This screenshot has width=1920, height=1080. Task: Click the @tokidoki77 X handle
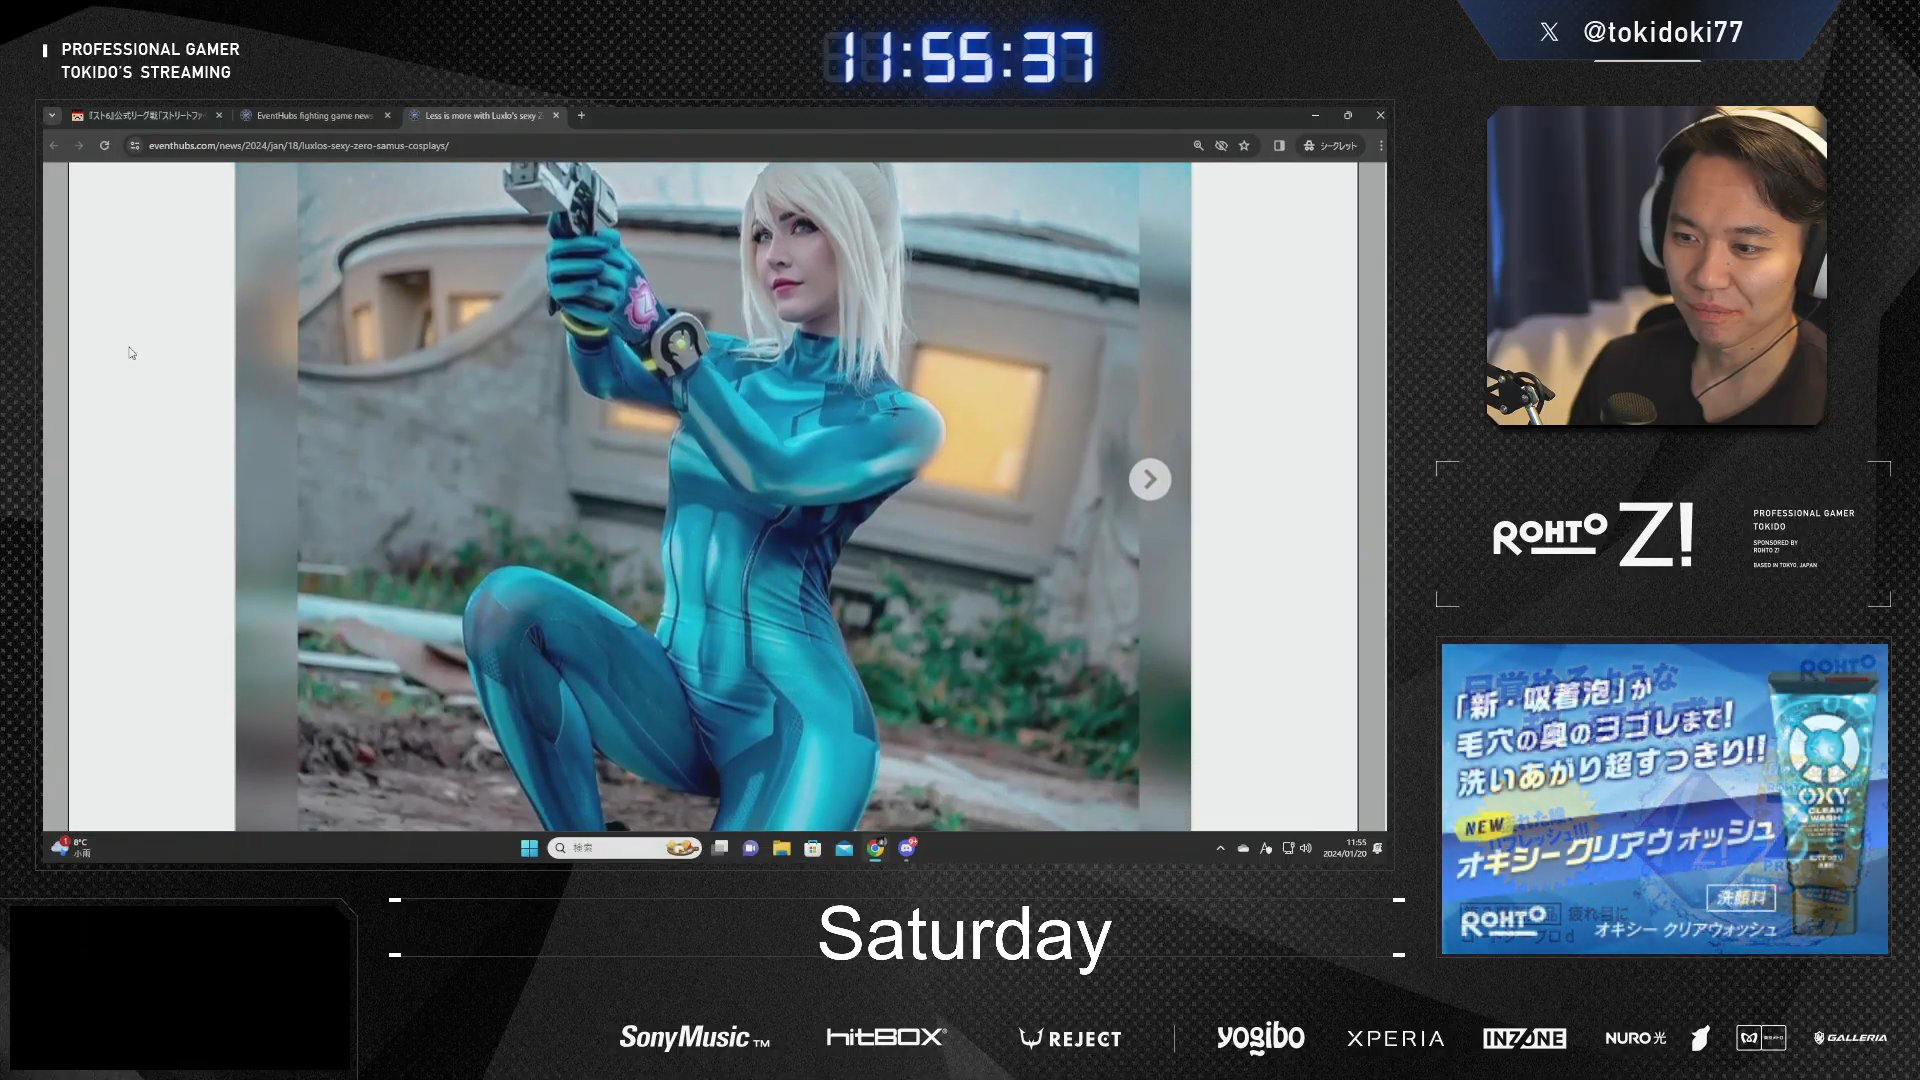[1662, 32]
